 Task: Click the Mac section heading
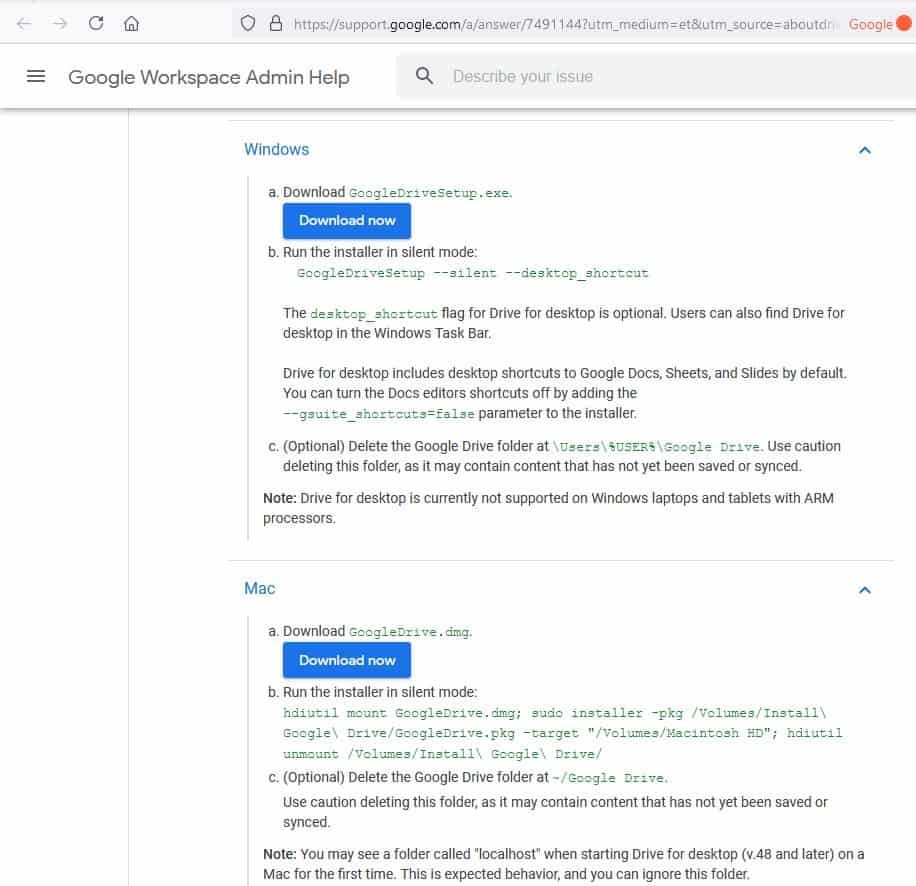click(x=259, y=589)
